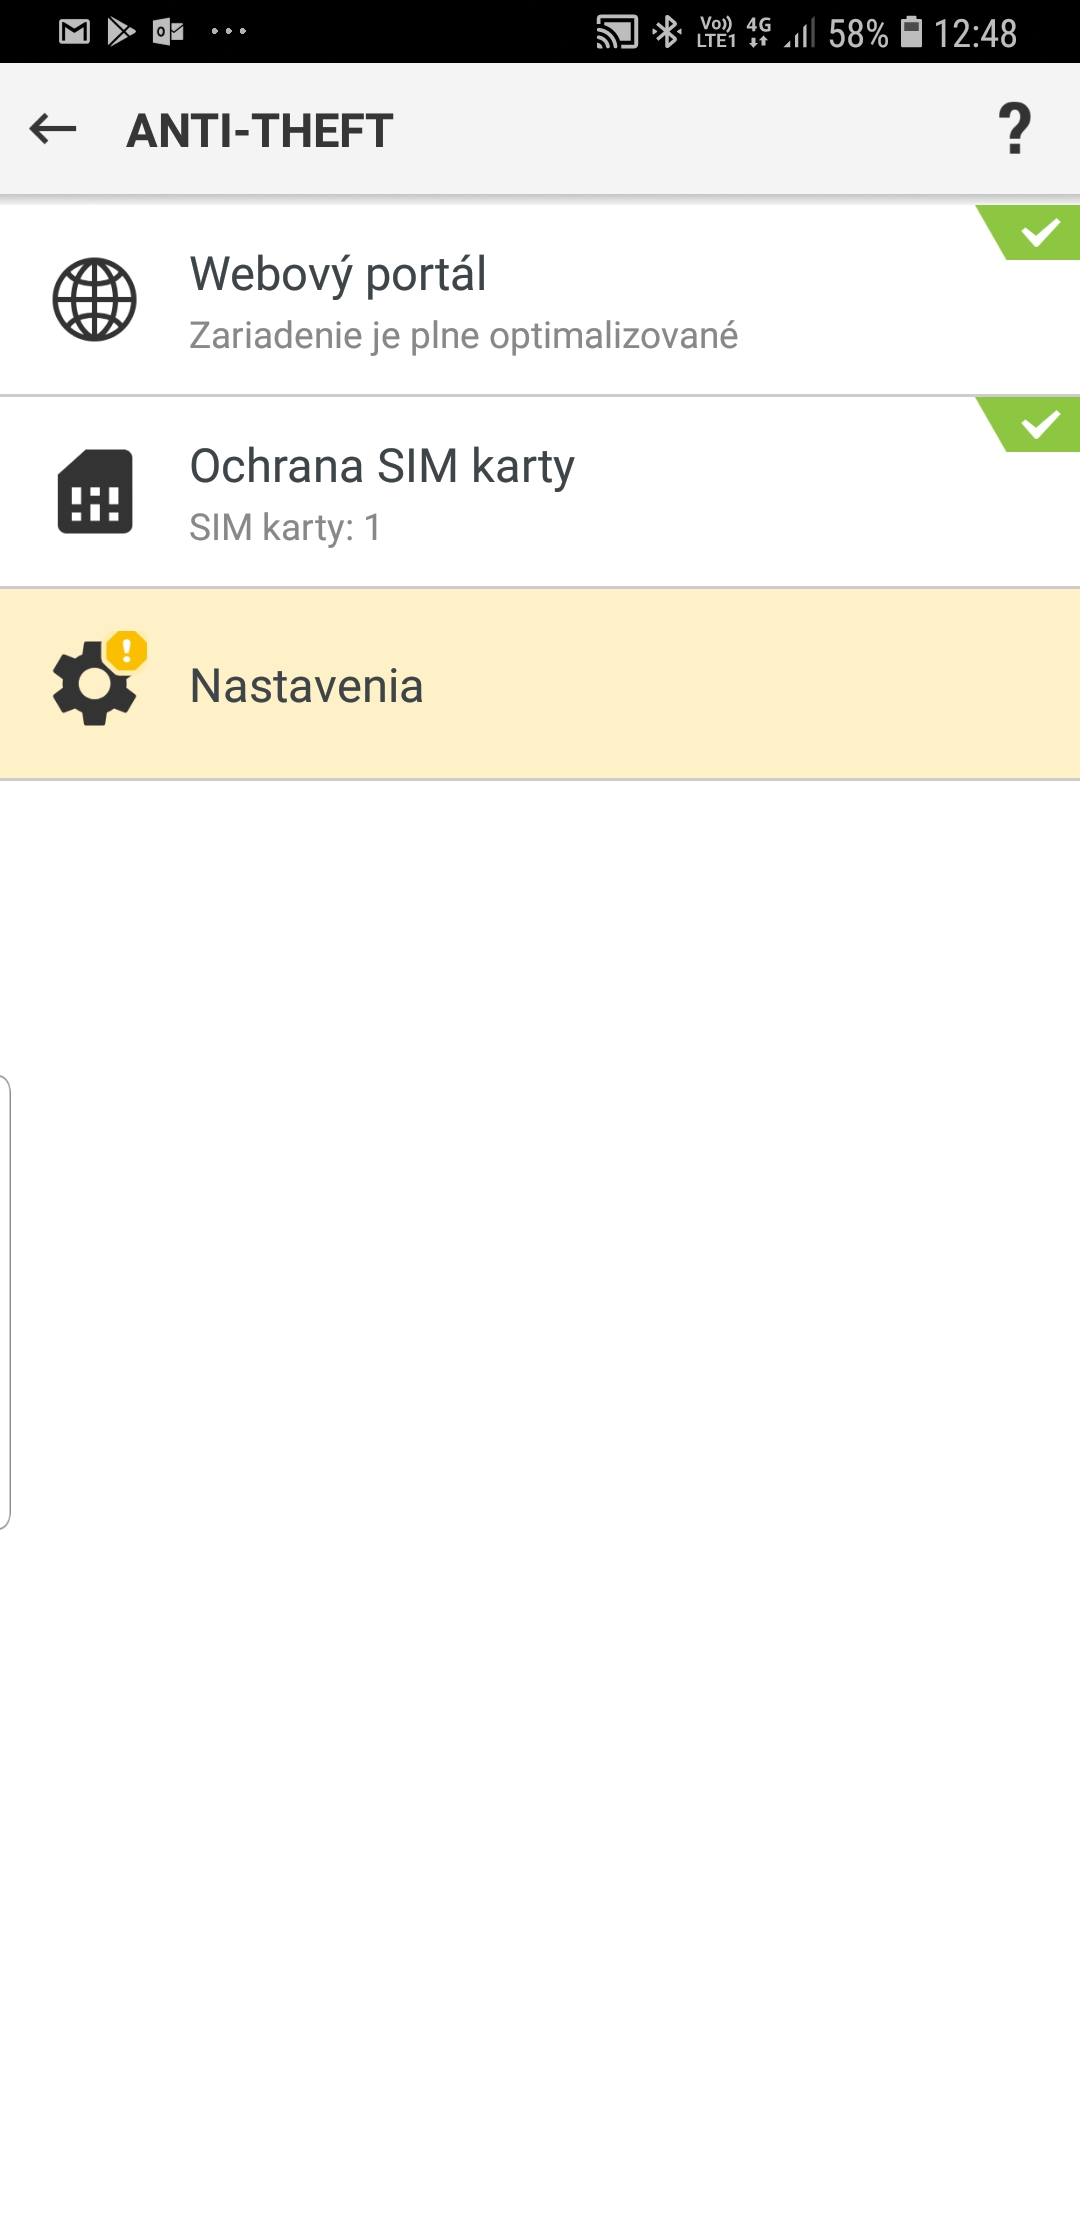Tap the green checkmark on Webový portál

coord(1038,232)
